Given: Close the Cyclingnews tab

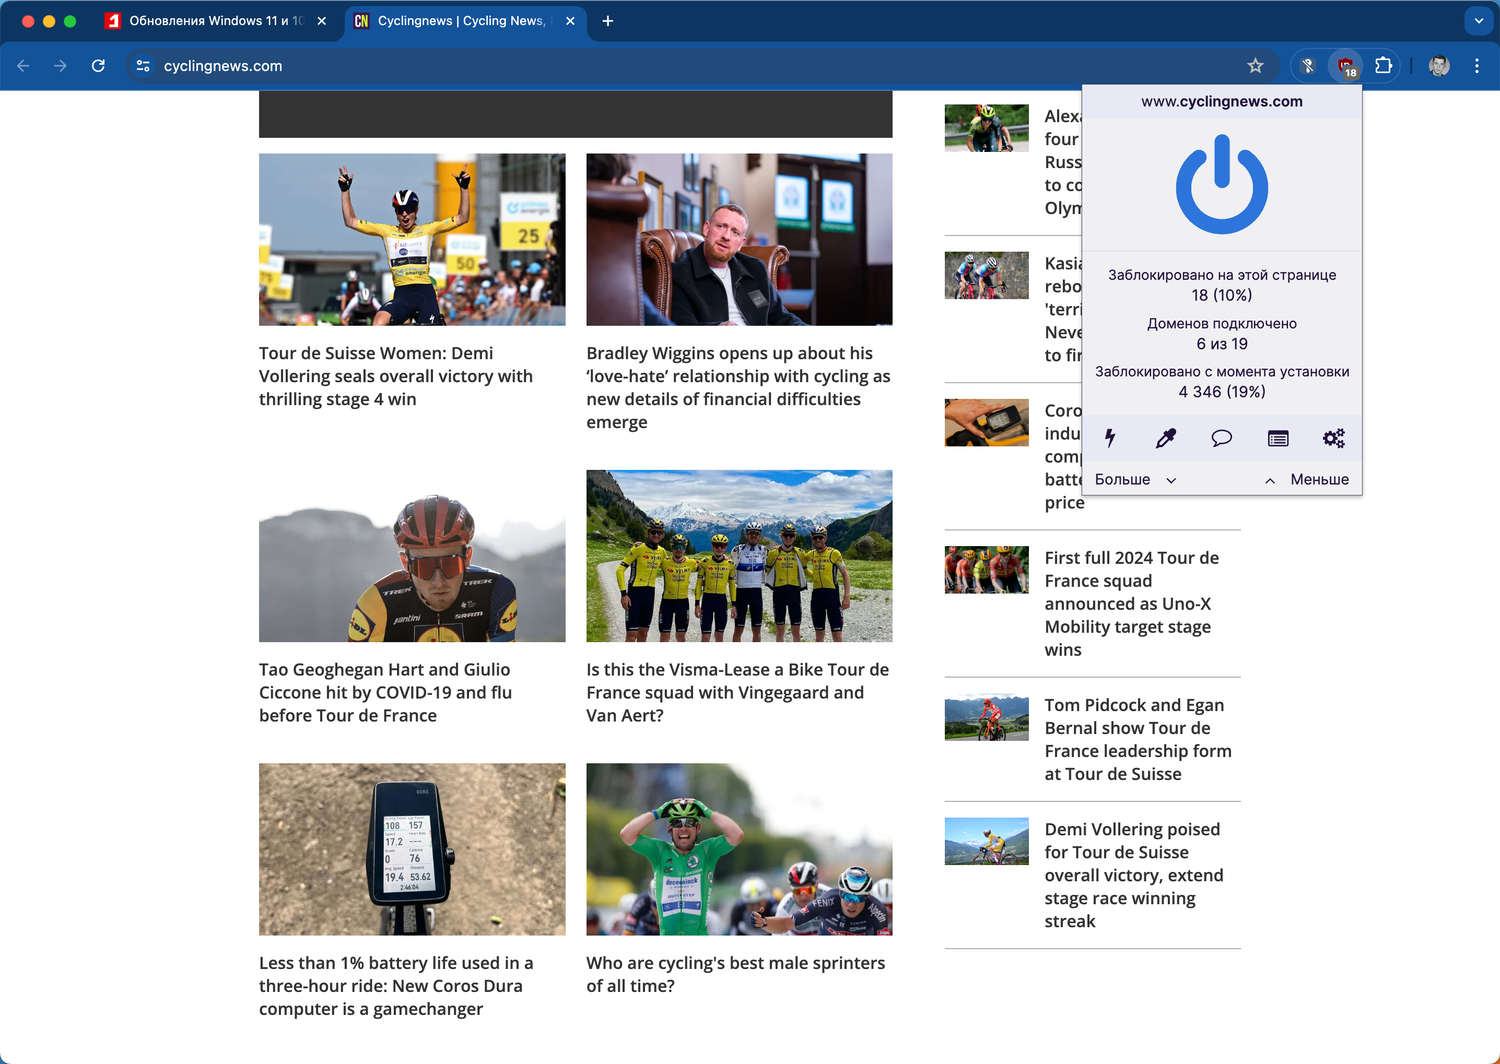Looking at the screenshot, I should coord(570,21).
